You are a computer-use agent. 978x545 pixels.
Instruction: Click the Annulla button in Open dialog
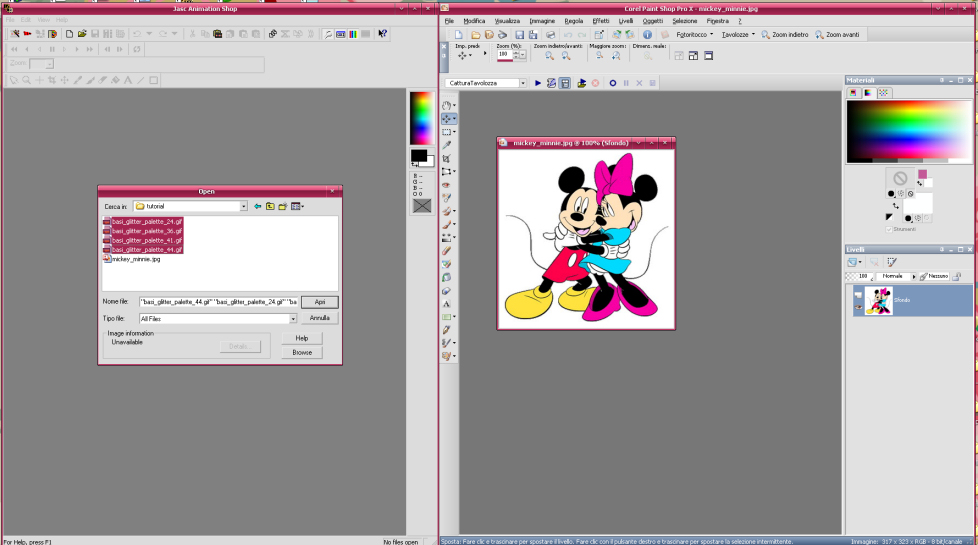coord(319,318)
